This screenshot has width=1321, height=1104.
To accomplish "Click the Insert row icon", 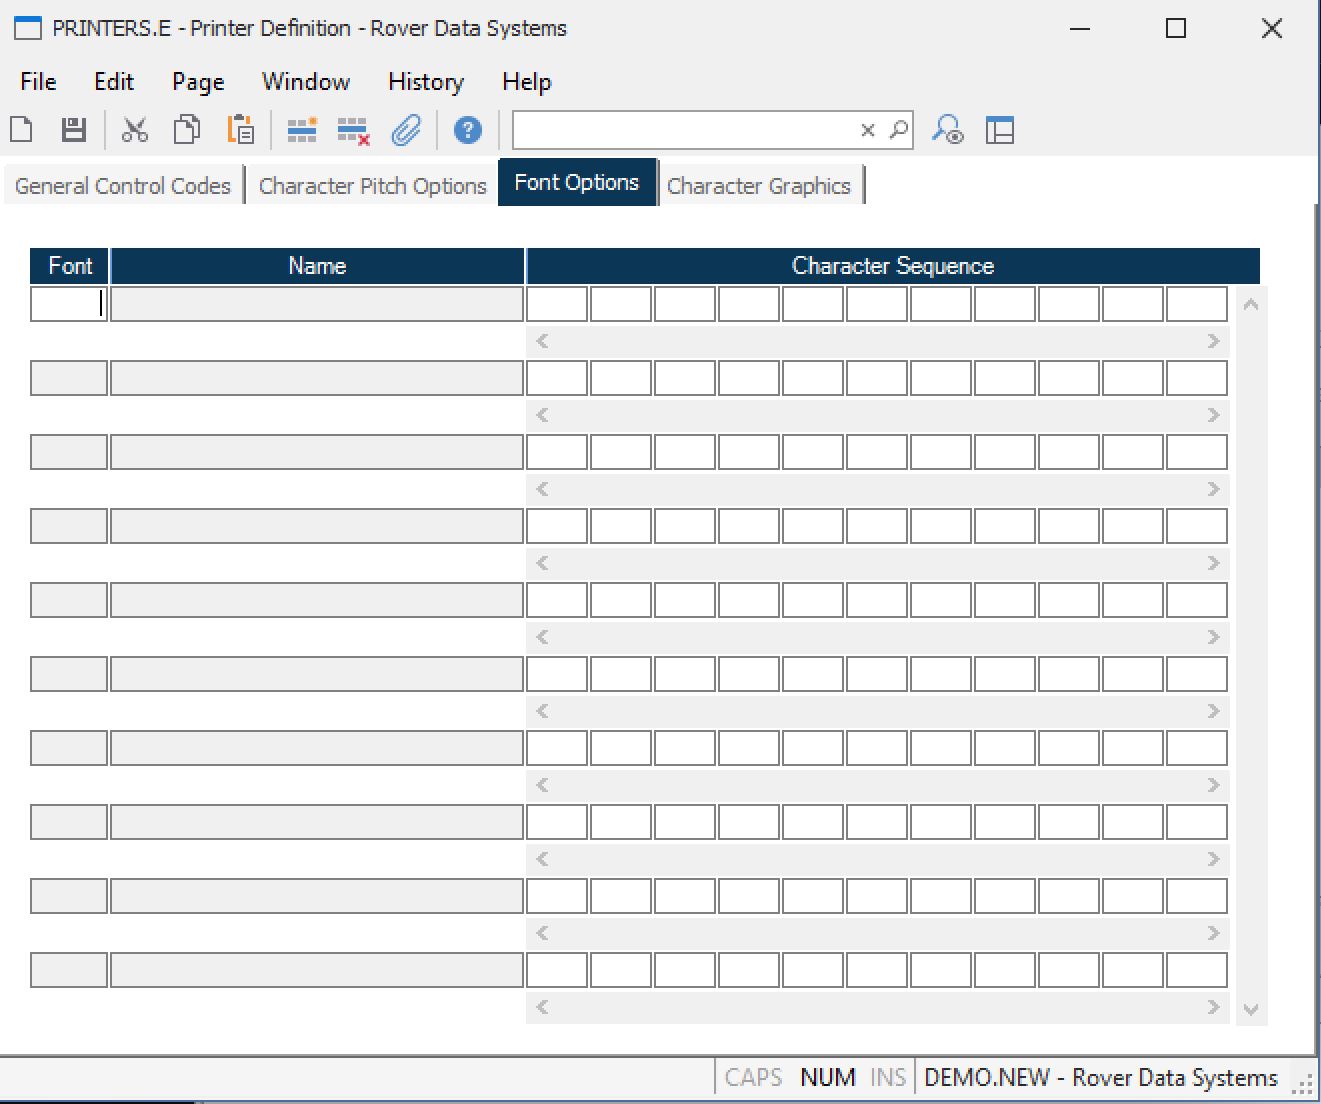I will [x=302, y=130].
